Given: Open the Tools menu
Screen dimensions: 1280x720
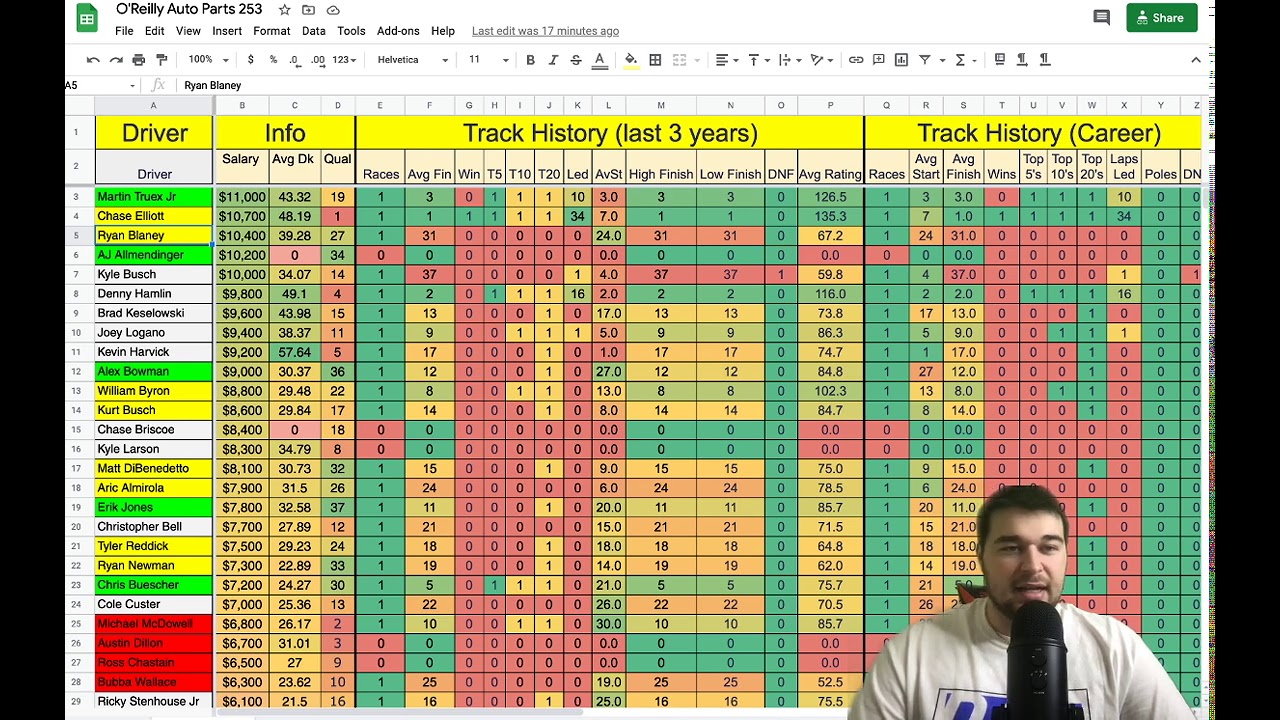Looking at the screenshot, I should [x=351, y=31].
